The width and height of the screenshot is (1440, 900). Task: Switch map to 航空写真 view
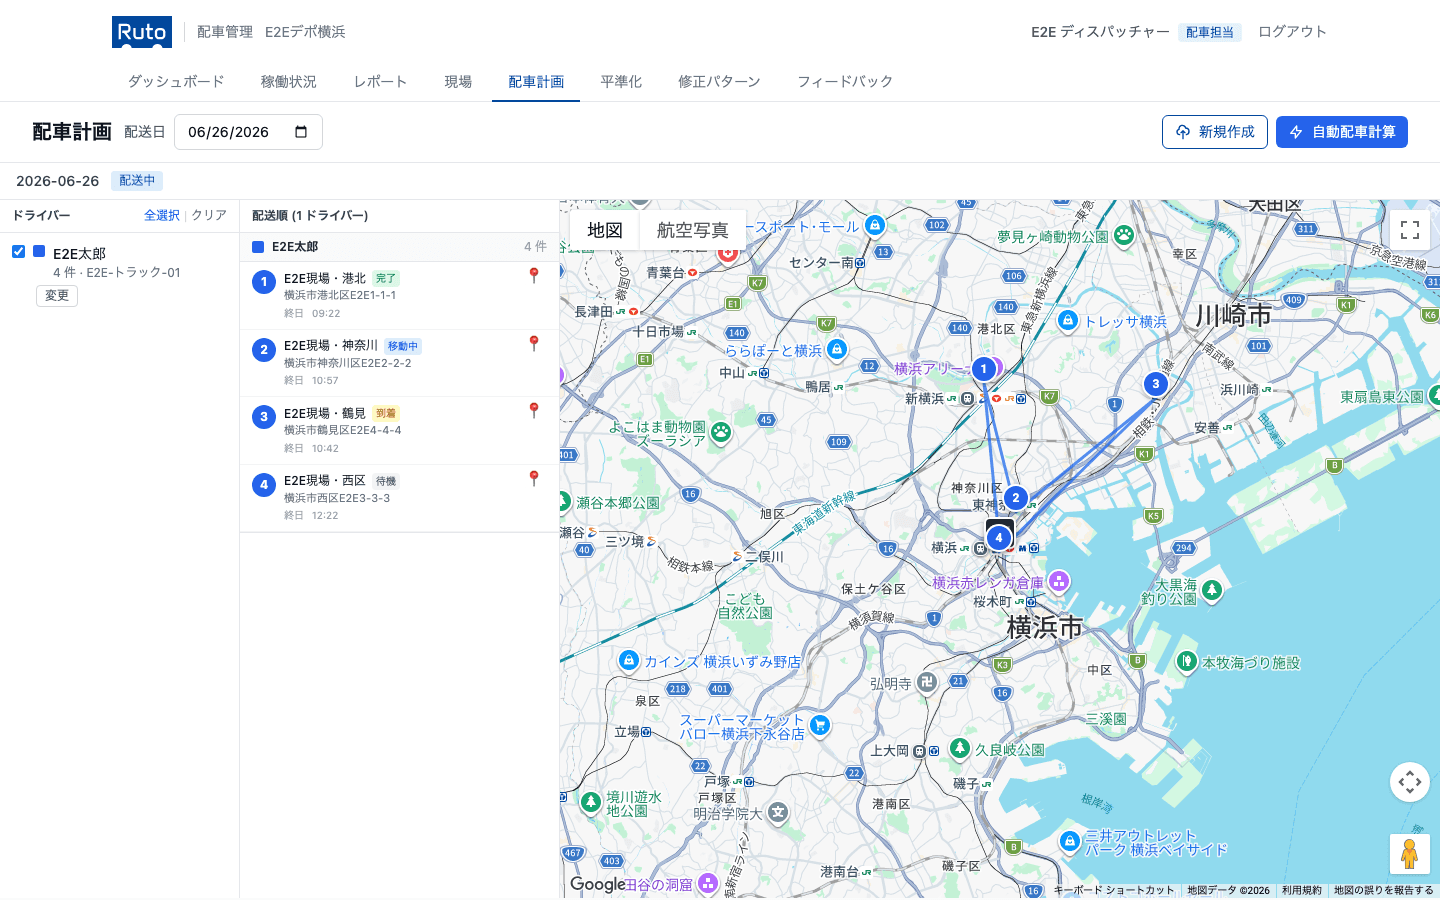[x=693, y=230]
